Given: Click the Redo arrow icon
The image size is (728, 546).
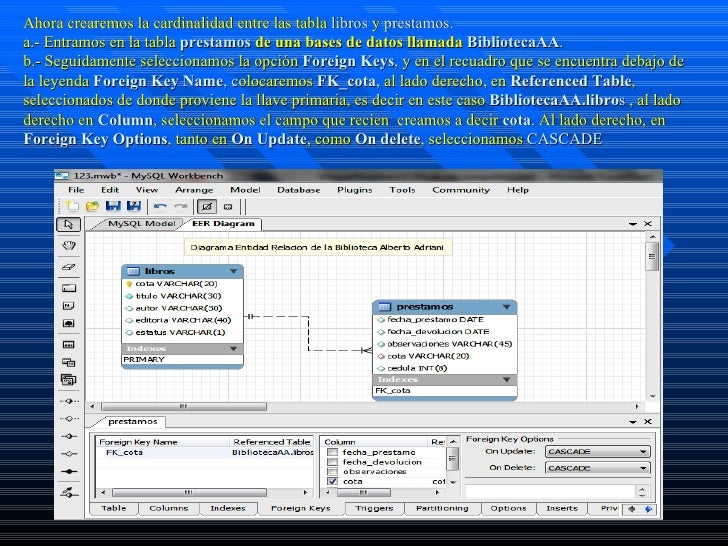Looking at the screenshot, I should [181, 206].
